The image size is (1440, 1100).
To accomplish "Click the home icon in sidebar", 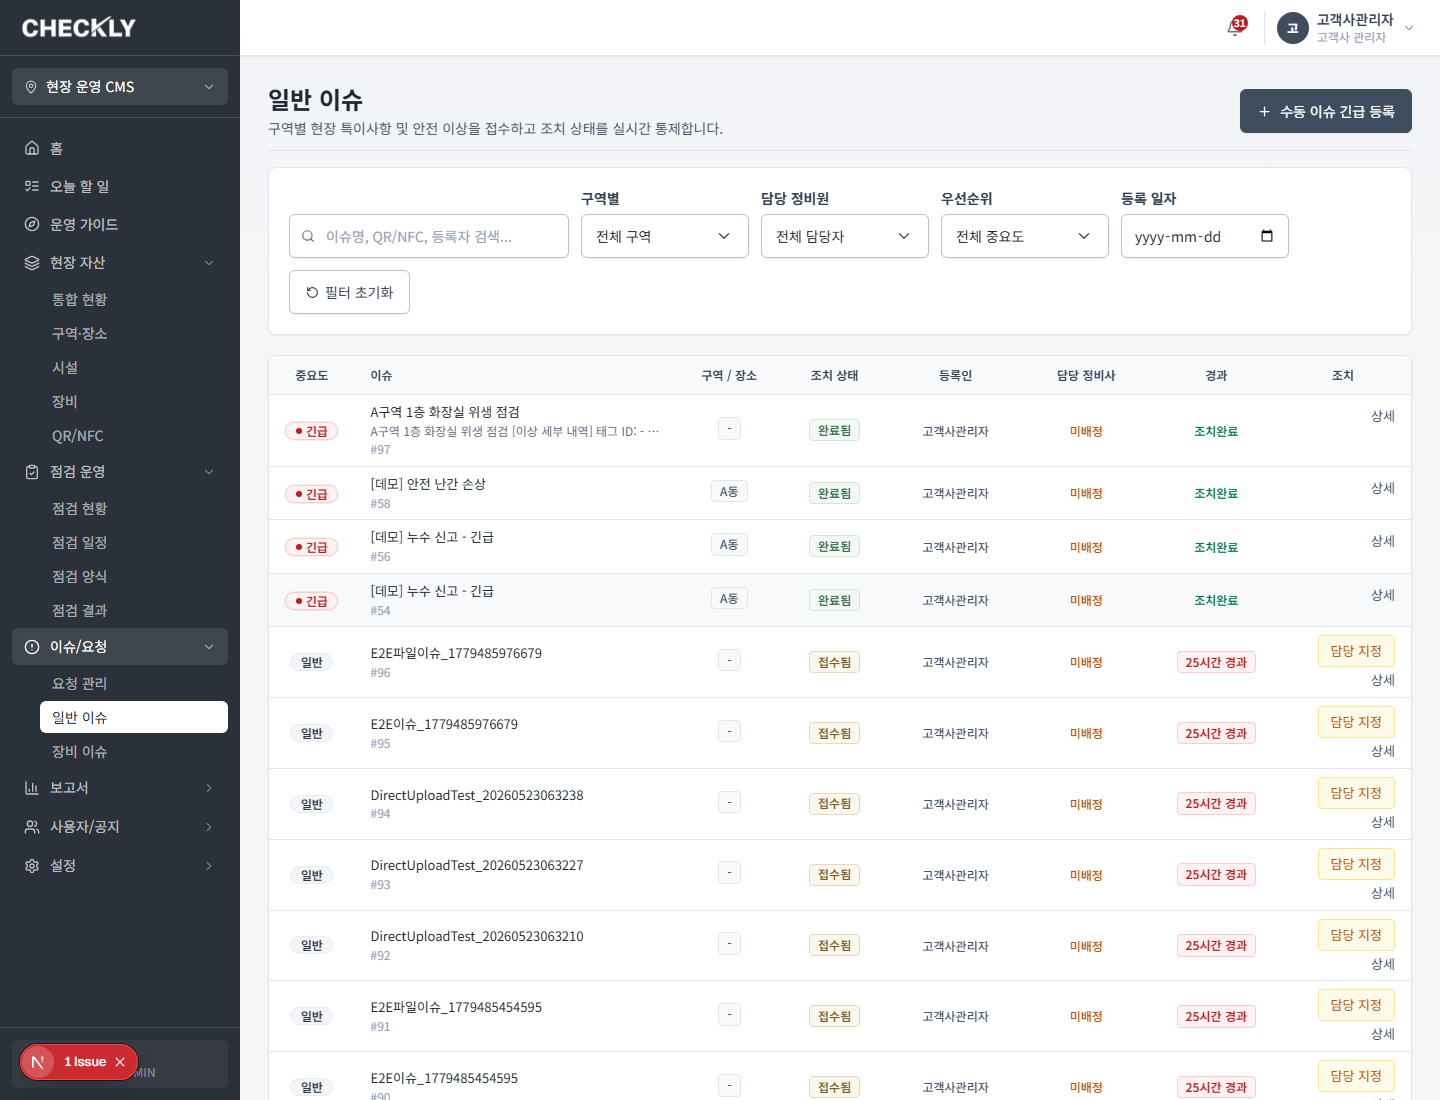I will 32,148.
